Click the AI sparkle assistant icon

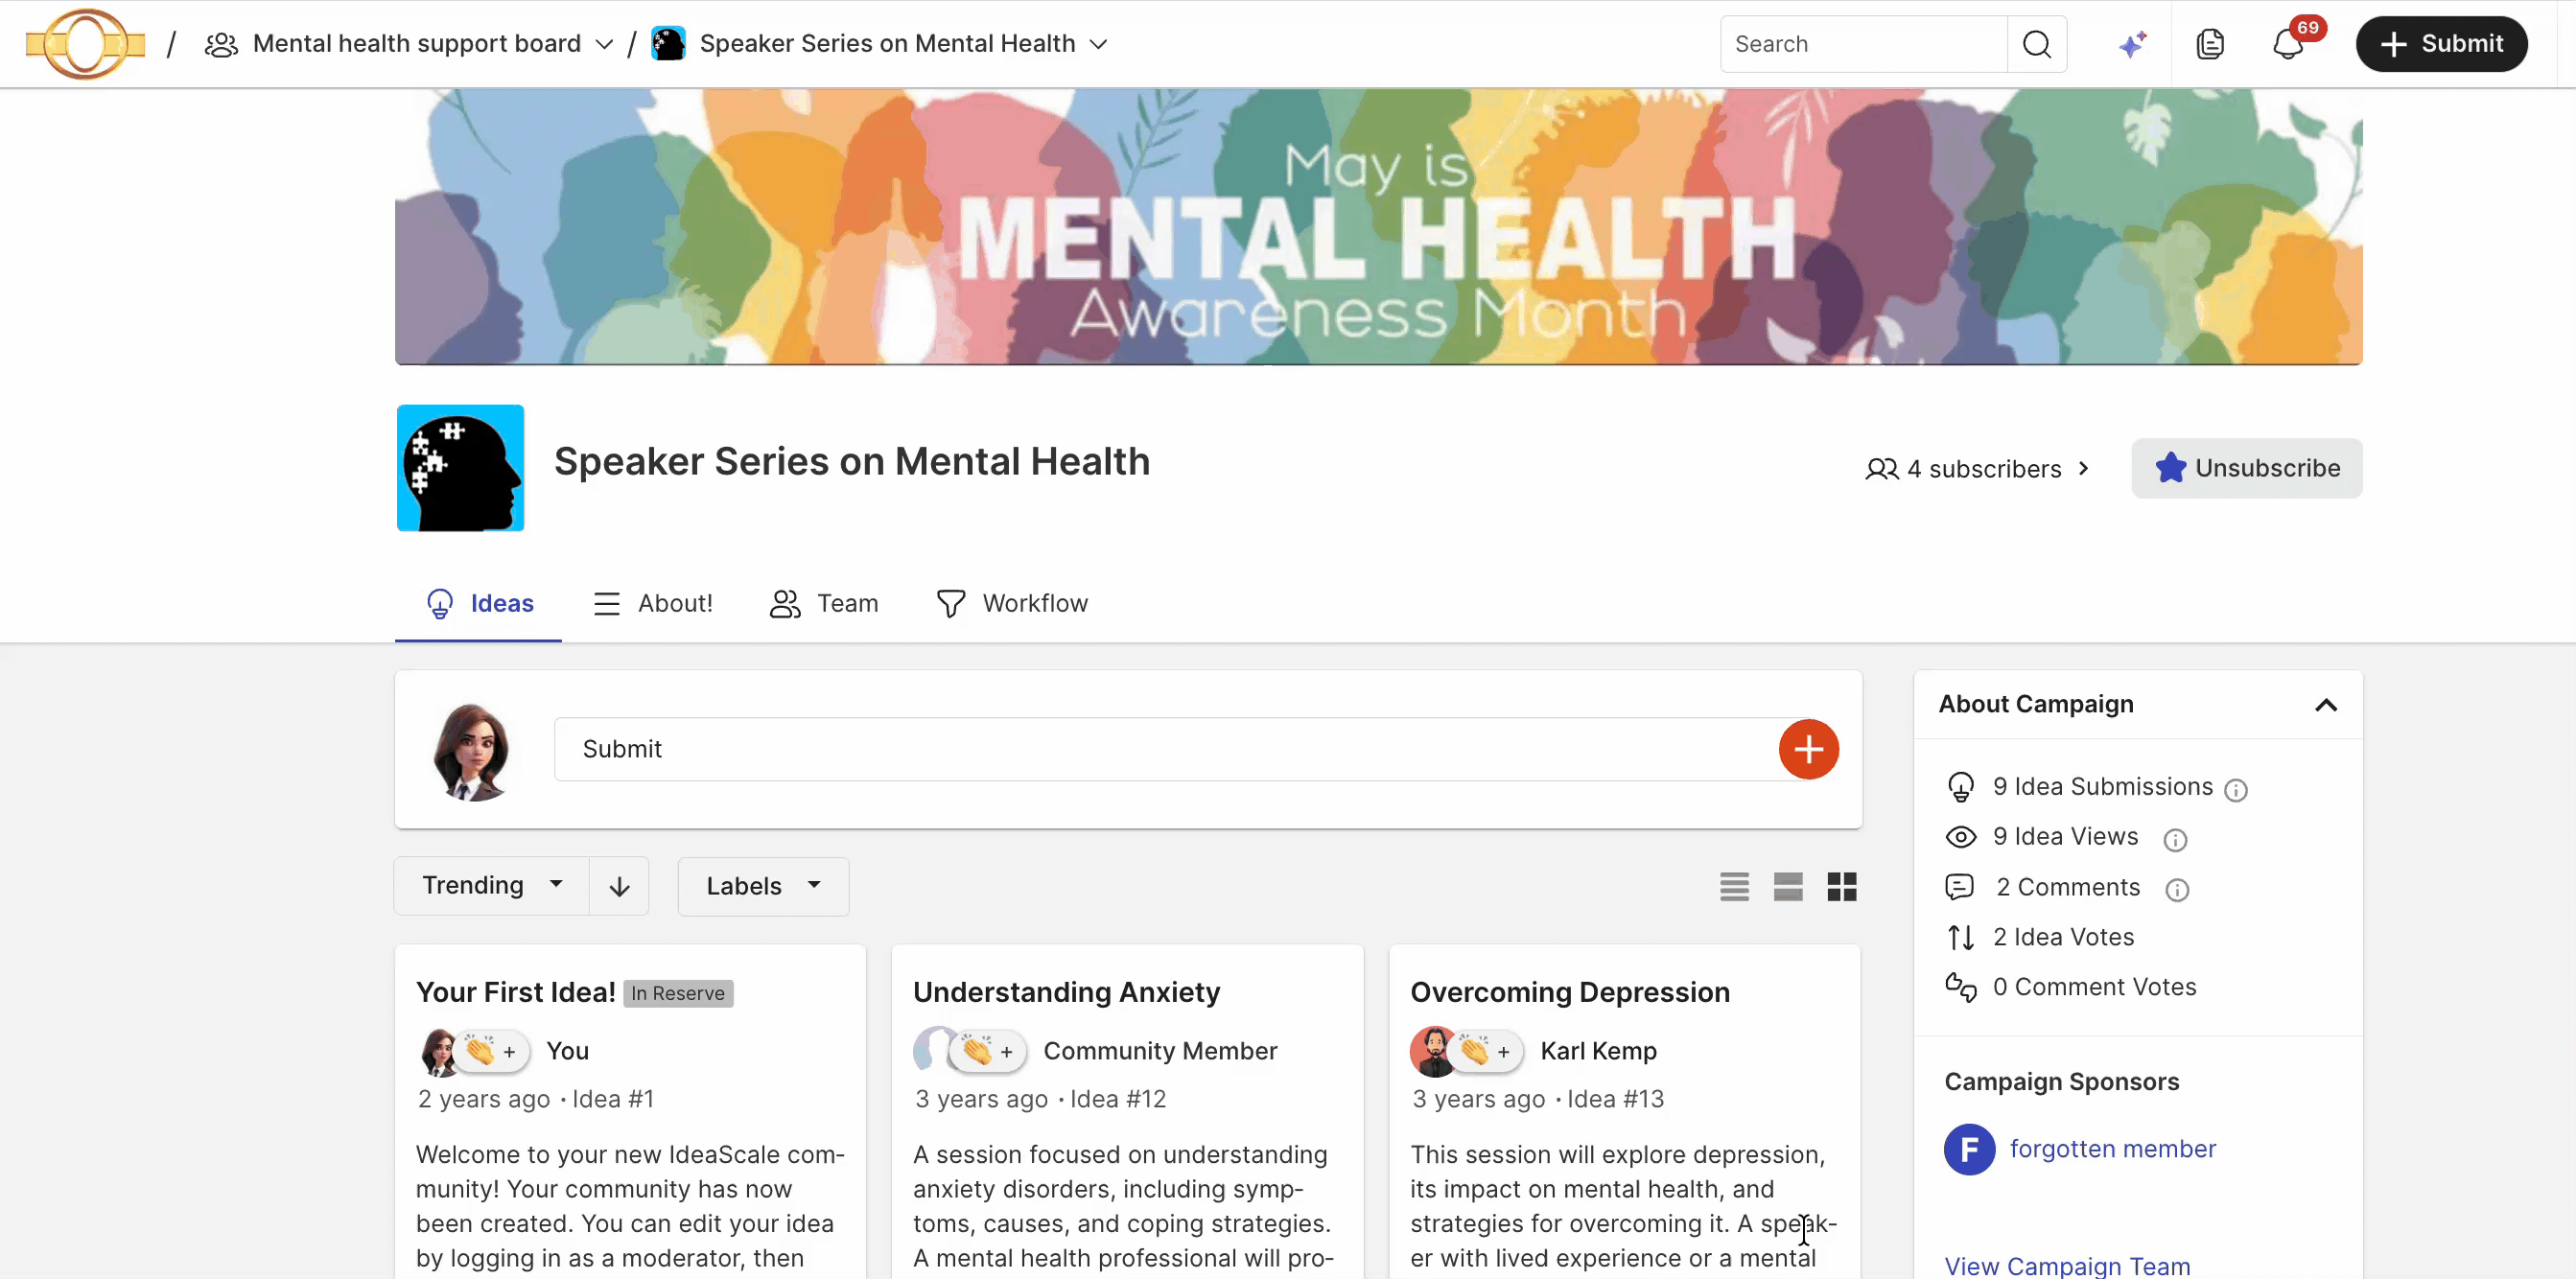coord(2132,44)
